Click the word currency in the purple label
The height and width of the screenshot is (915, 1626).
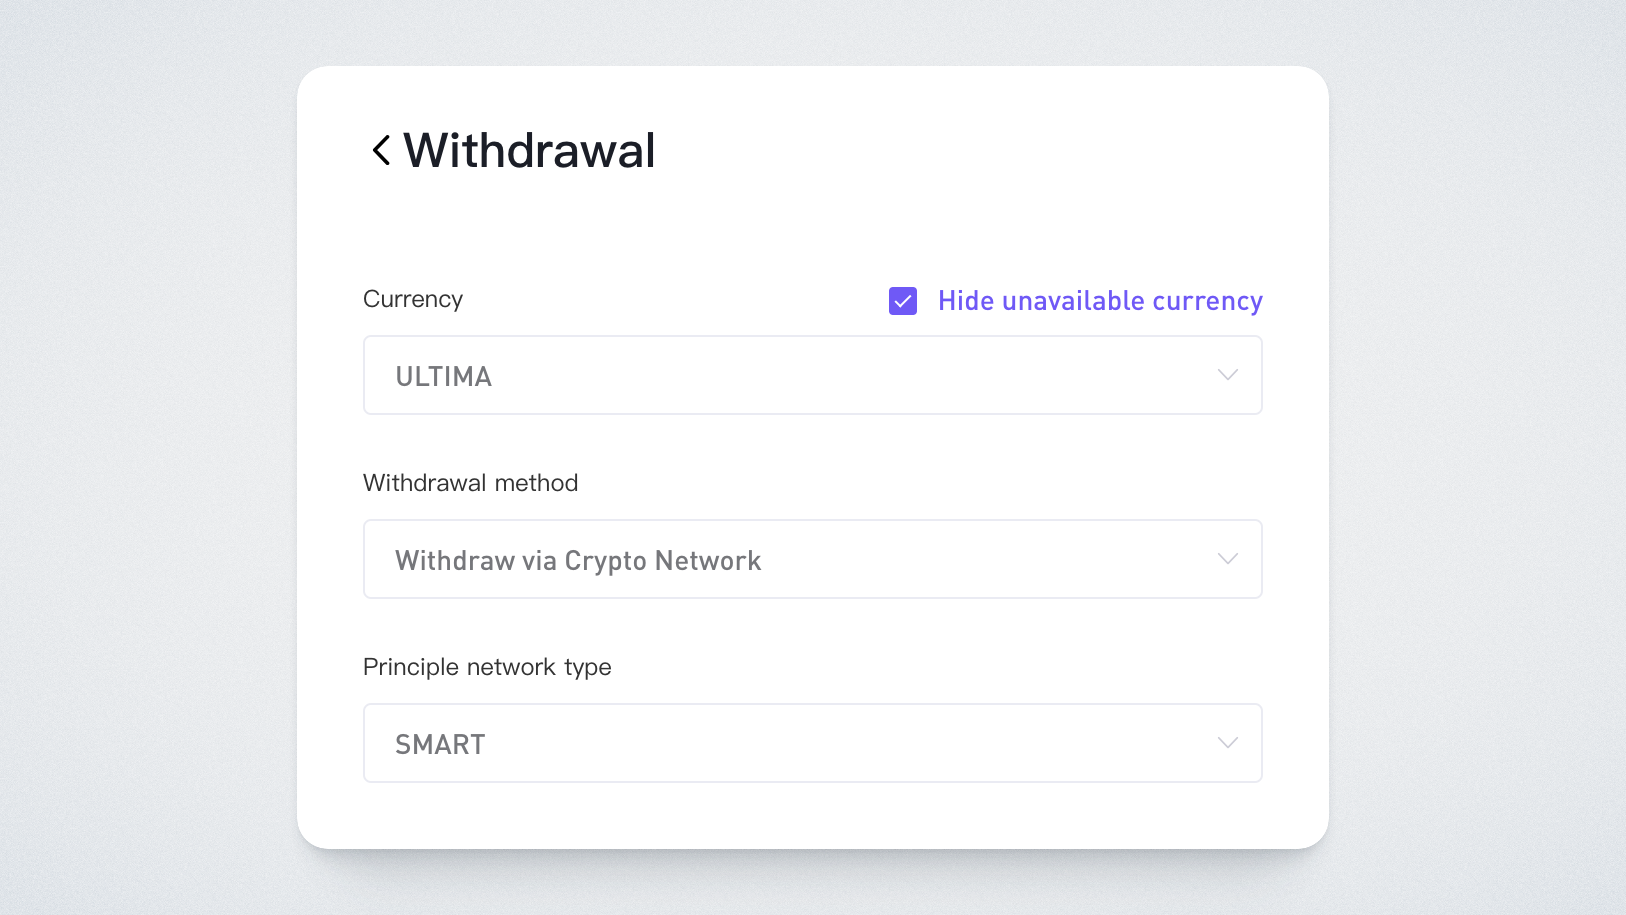click(1207, 301)
